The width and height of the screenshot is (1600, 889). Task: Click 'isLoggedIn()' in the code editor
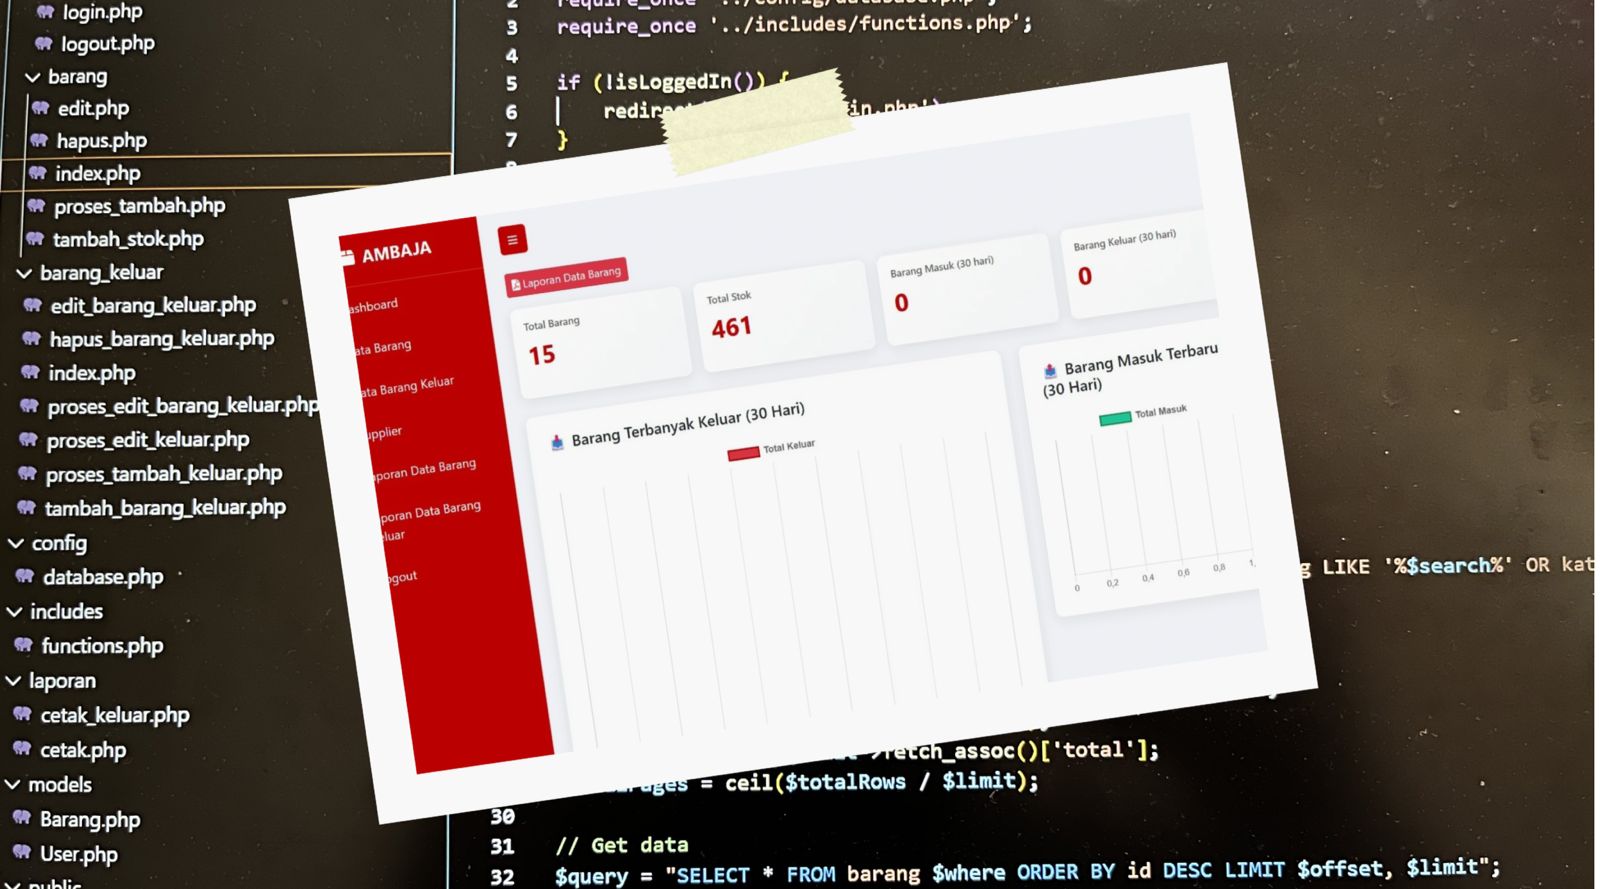[x=685, y=82]
